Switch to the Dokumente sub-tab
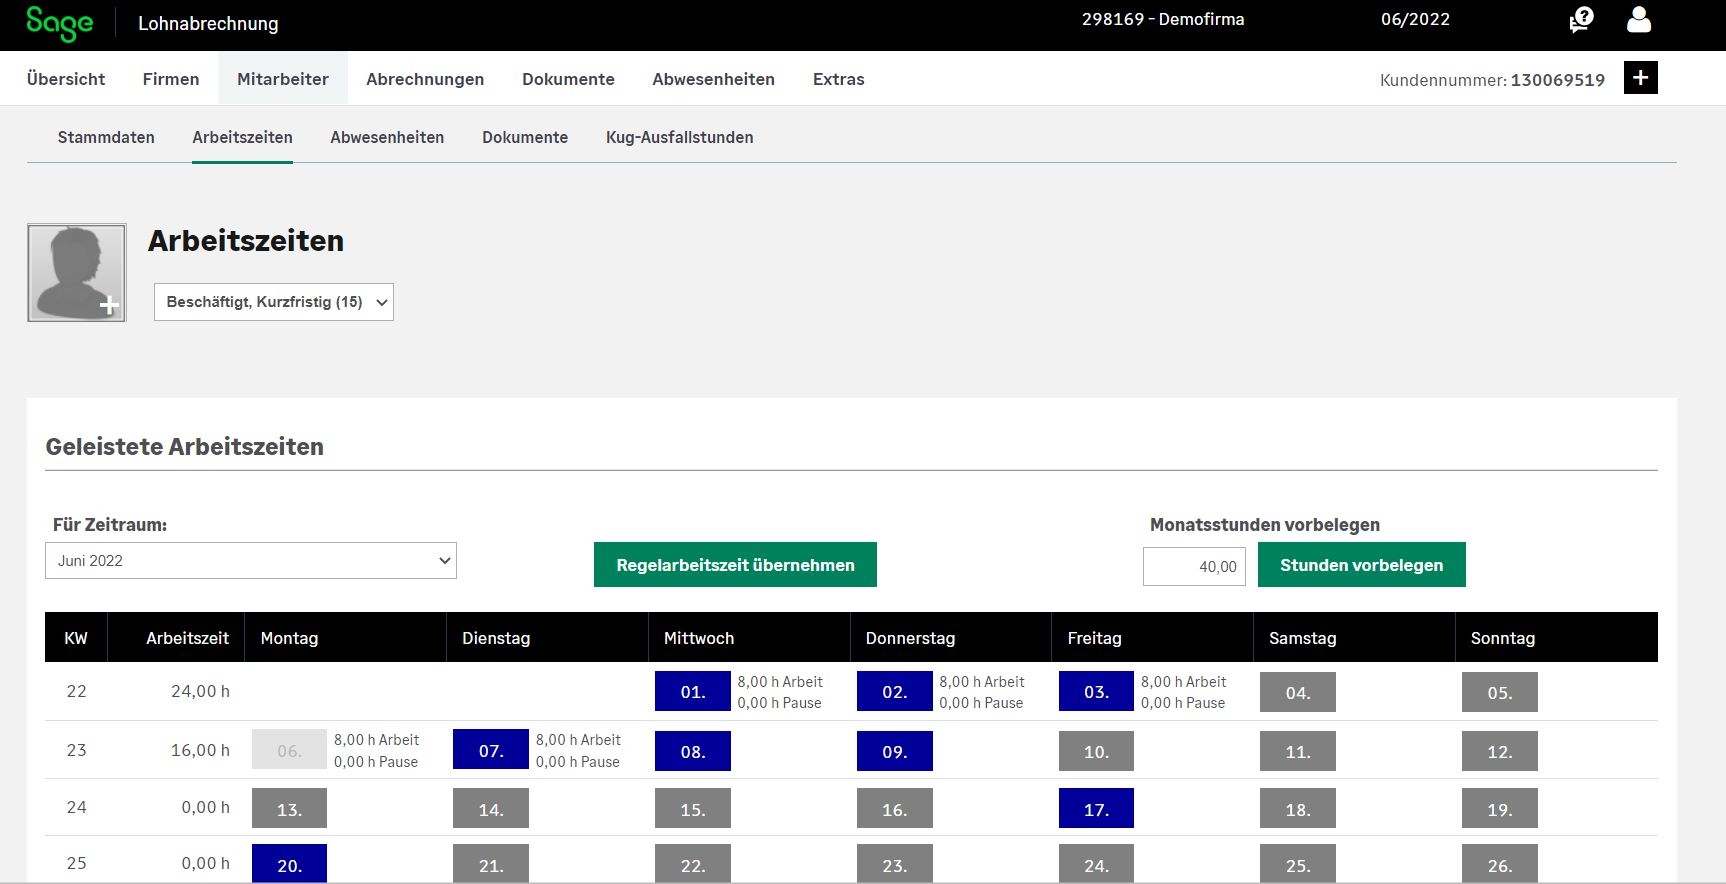Viewport: 1726px width, 884px height. click(x=525, y=138)
